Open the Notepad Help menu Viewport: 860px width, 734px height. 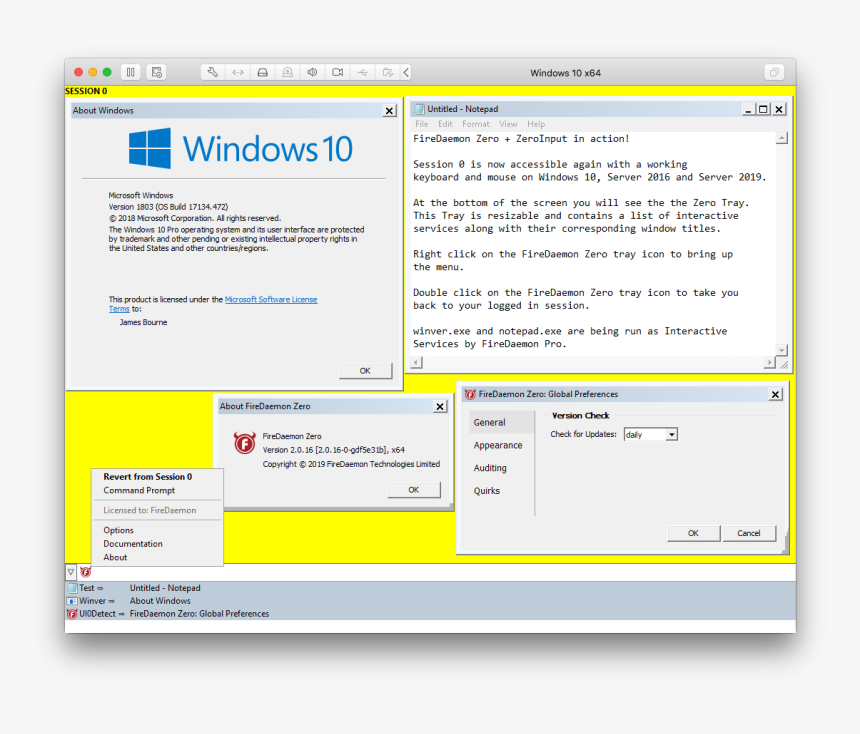[x=536, y=124]
